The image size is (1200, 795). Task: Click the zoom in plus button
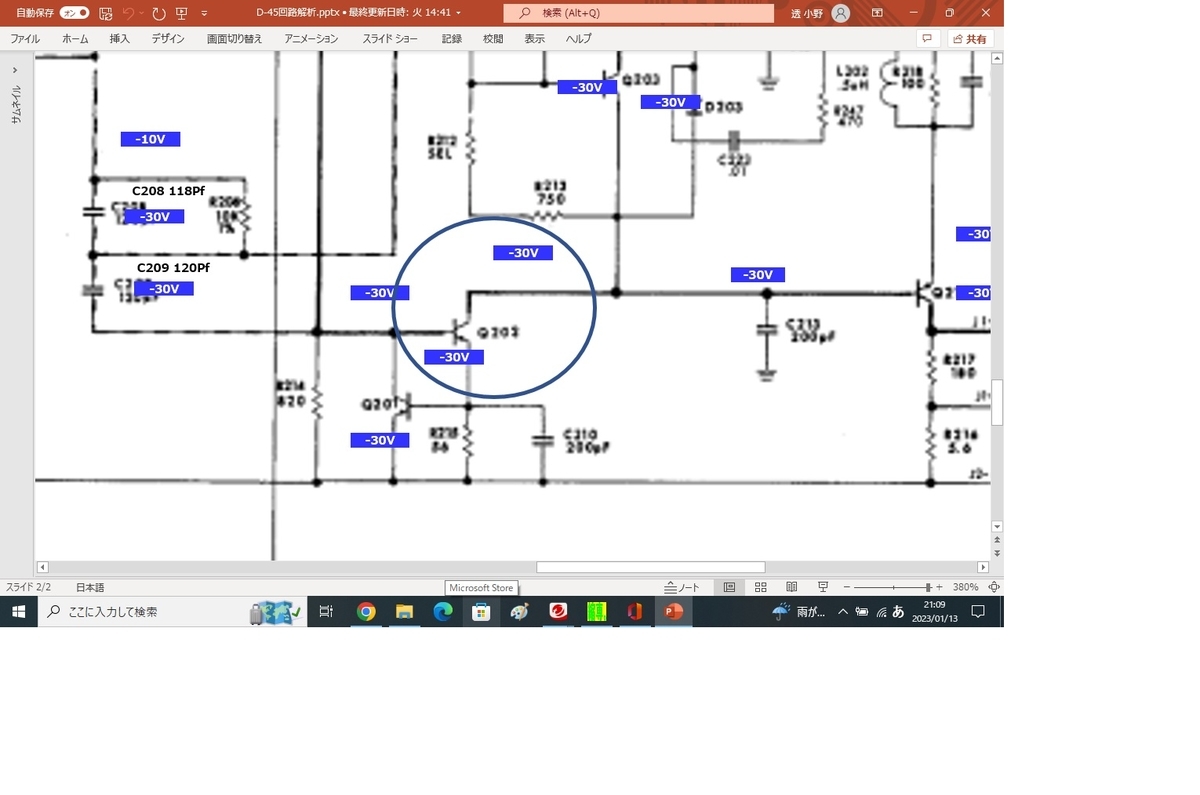[940, 587]
